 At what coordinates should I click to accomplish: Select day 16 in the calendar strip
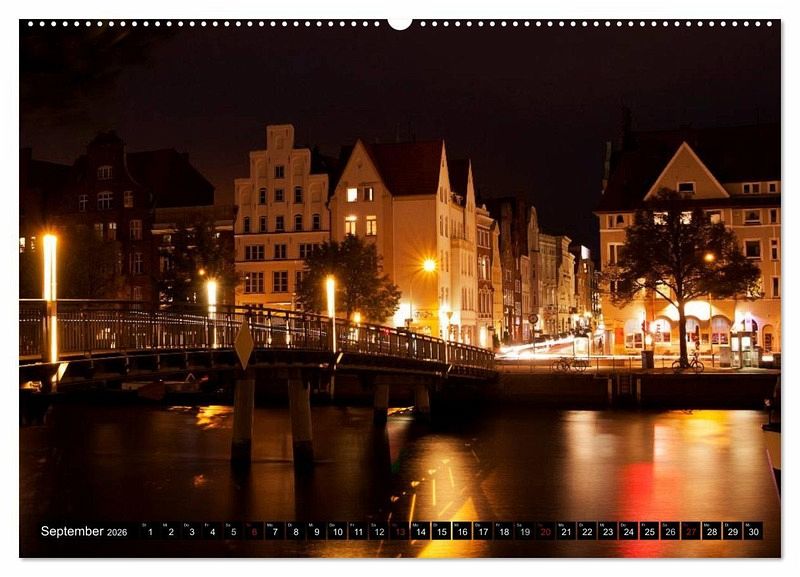[462, 531]
